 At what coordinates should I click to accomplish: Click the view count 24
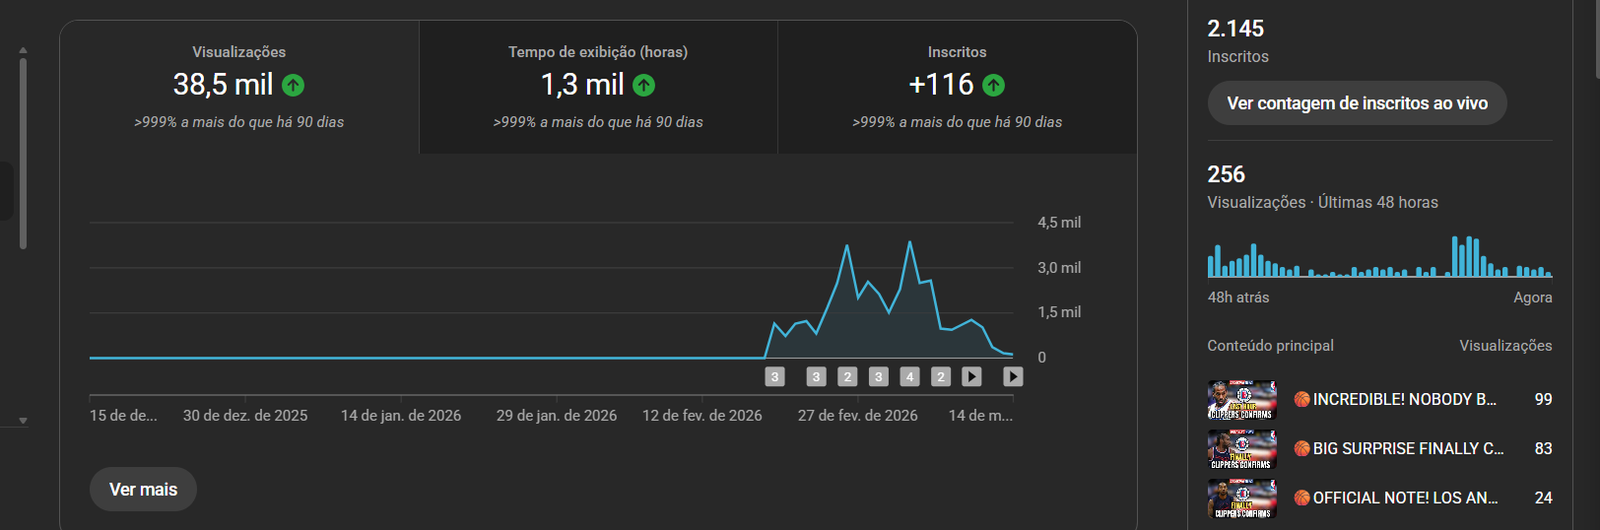pyautogui.click(x=1544, y=498)
